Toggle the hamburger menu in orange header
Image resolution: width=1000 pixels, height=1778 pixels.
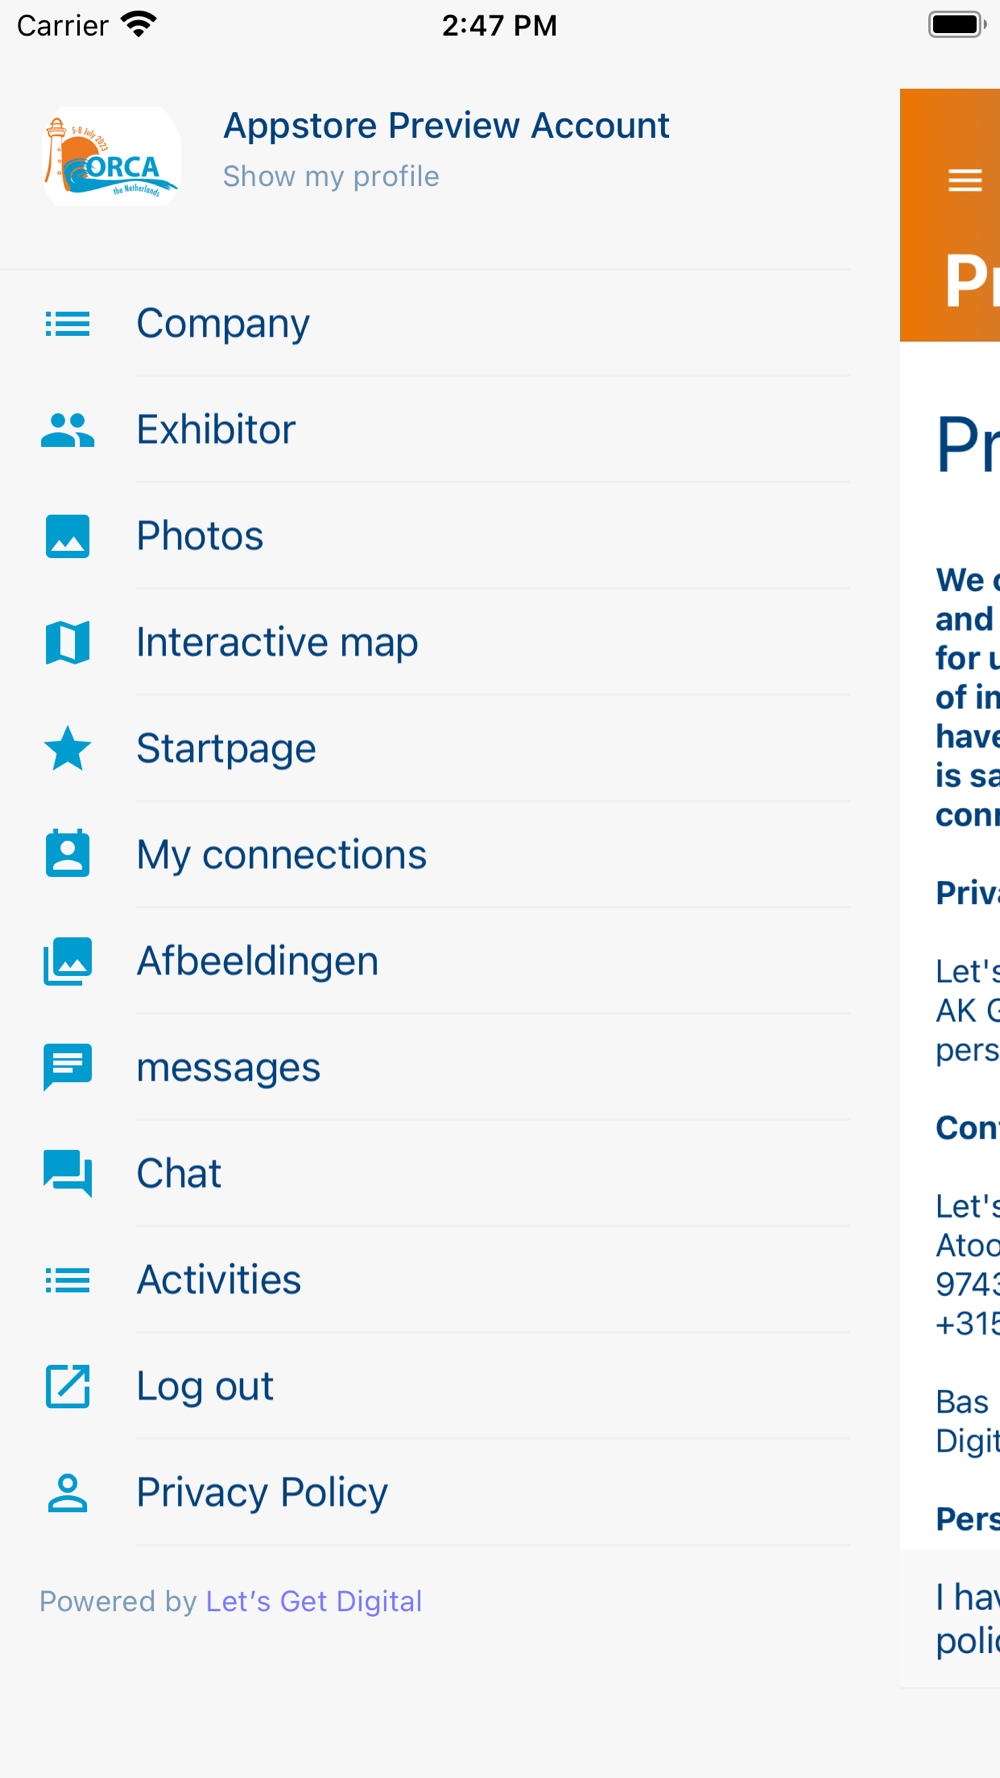coord(965,180)
